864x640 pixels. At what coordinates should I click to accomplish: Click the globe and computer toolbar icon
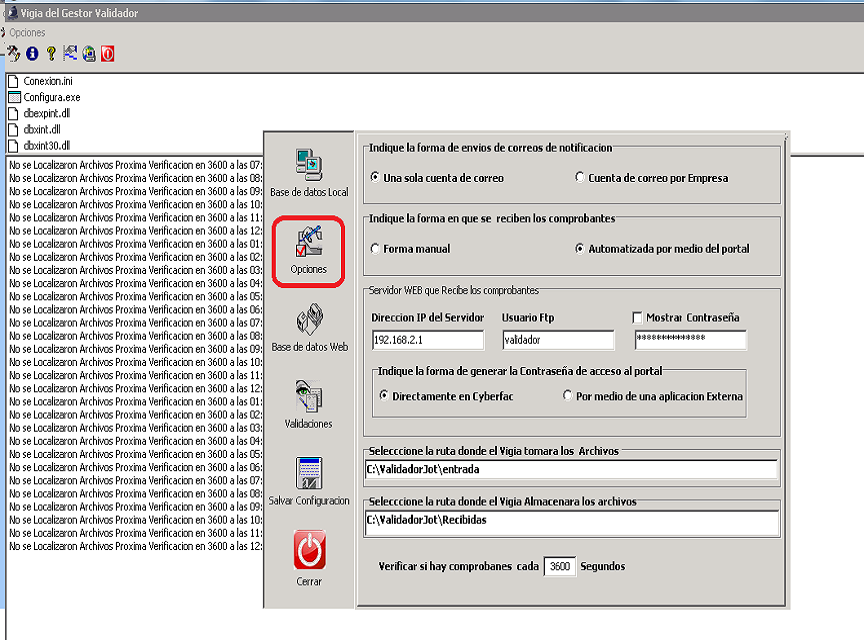[89, 53]
